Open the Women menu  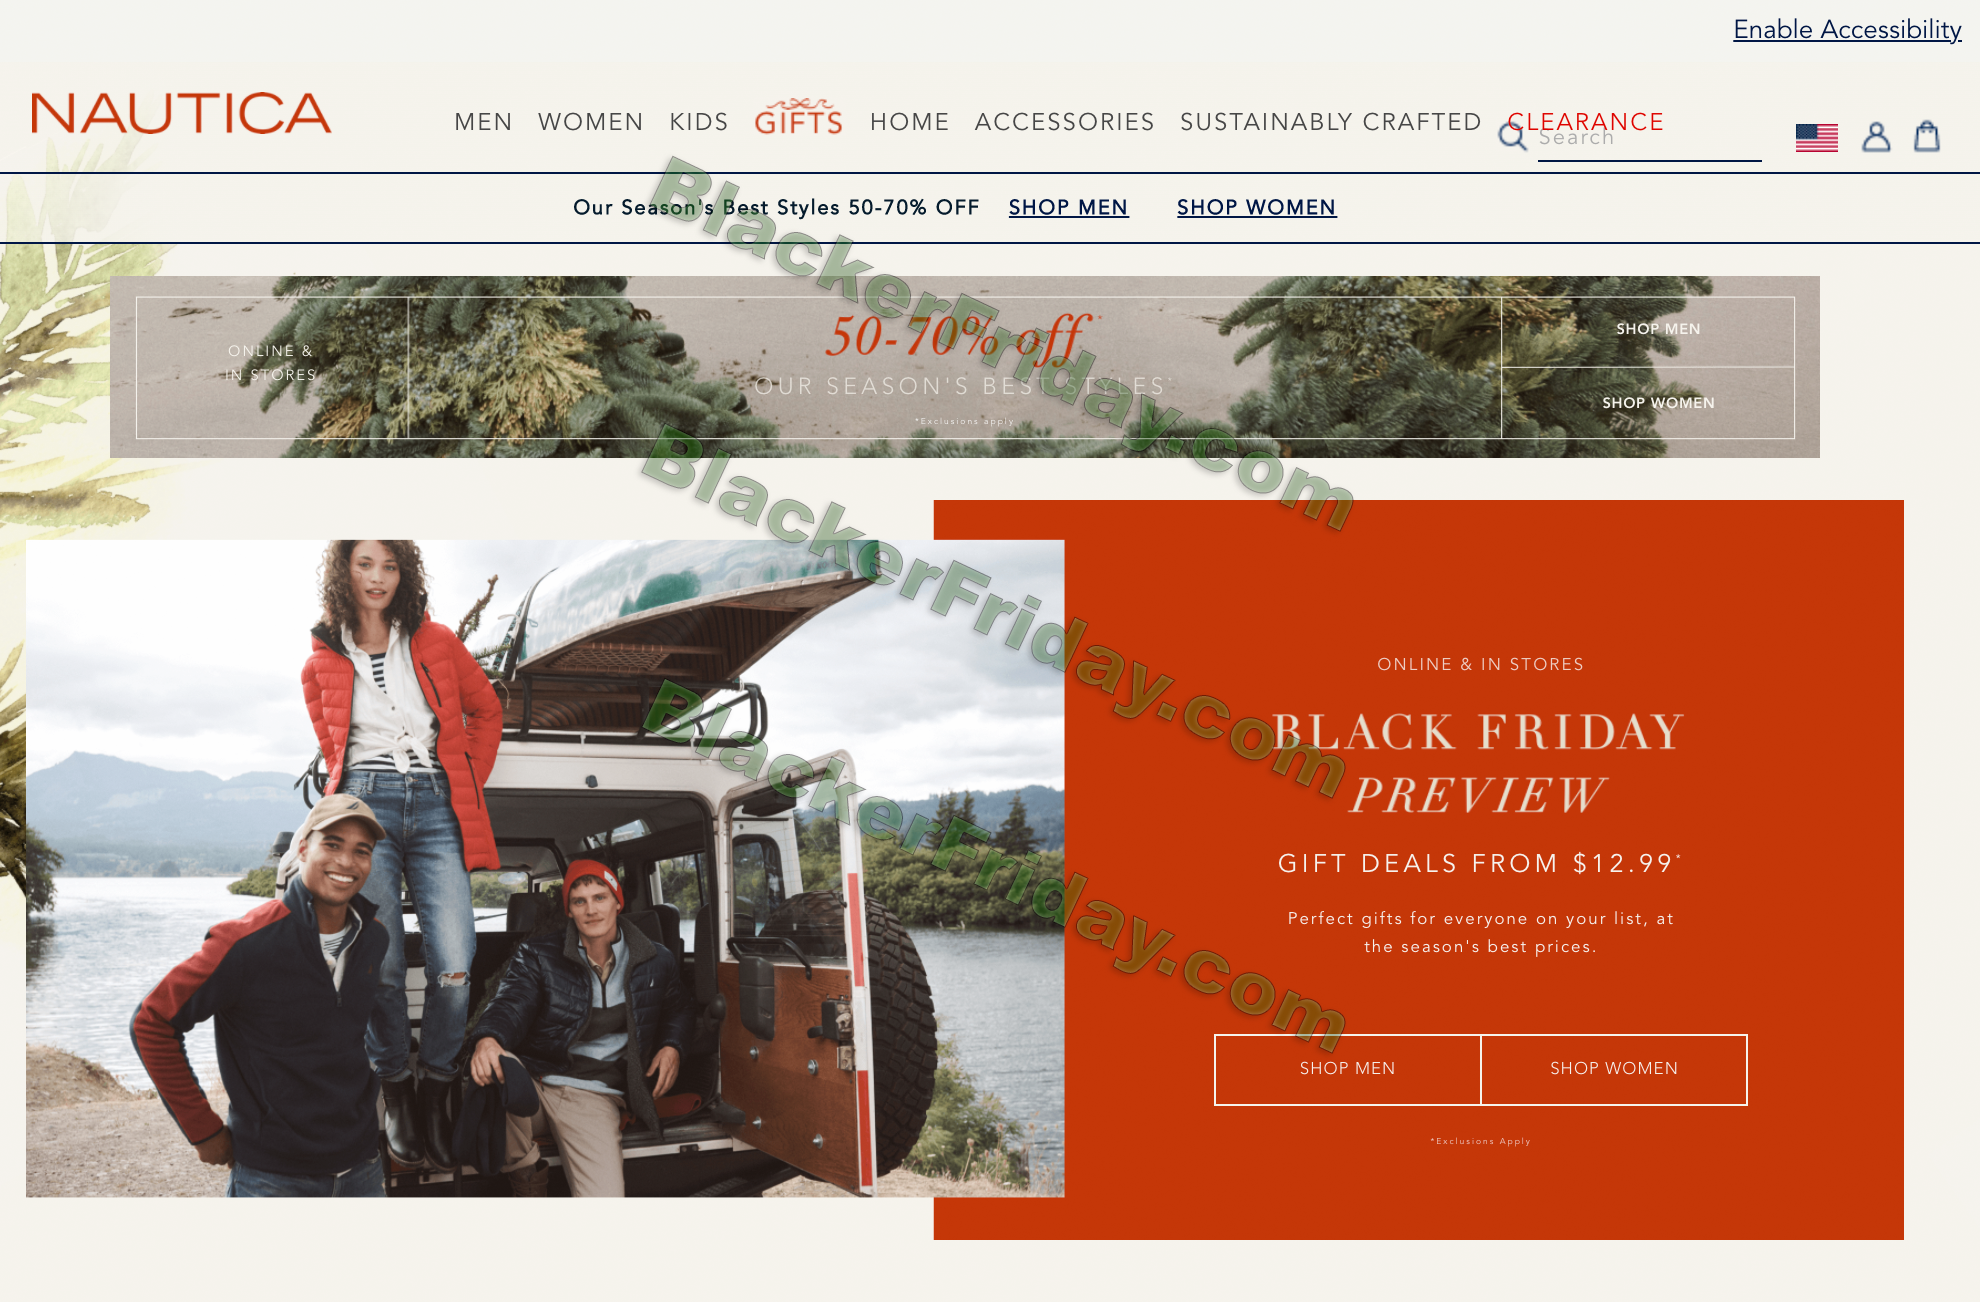[591, 122]
